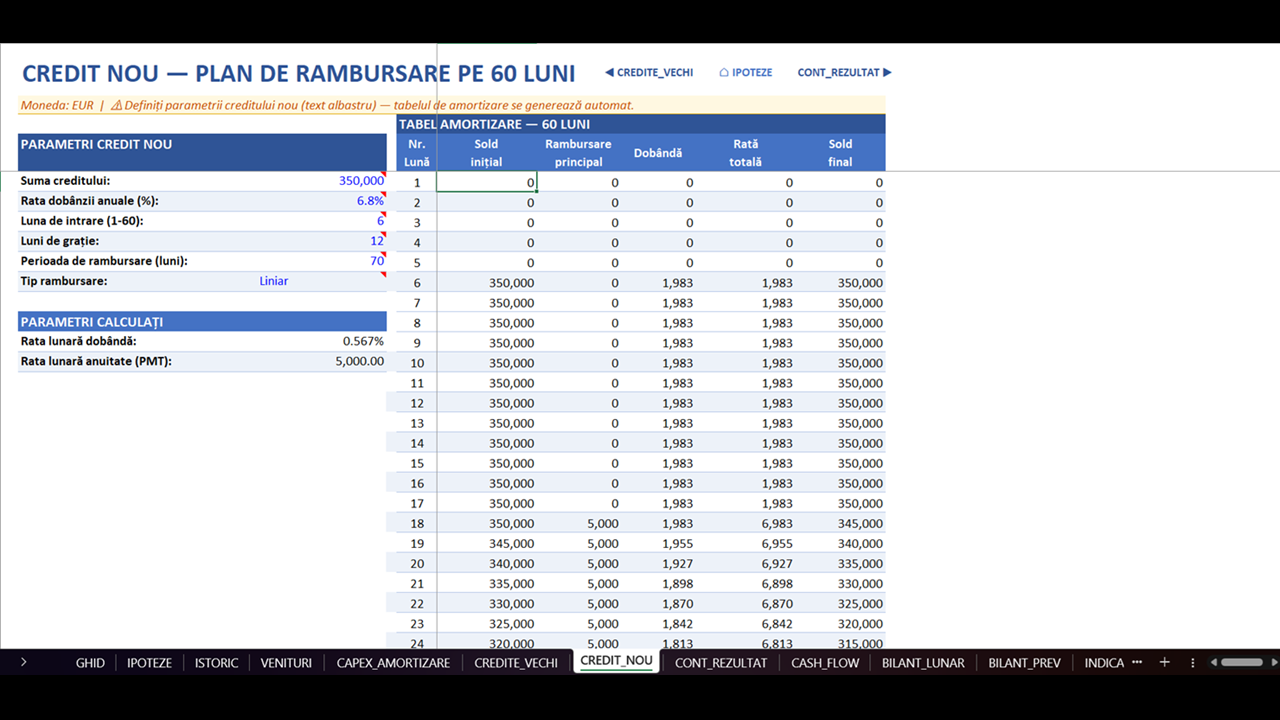Click the Sold inițial column header
This screenshot has height=720, width=1280.
pyautogui.click(x=486, y=152)
